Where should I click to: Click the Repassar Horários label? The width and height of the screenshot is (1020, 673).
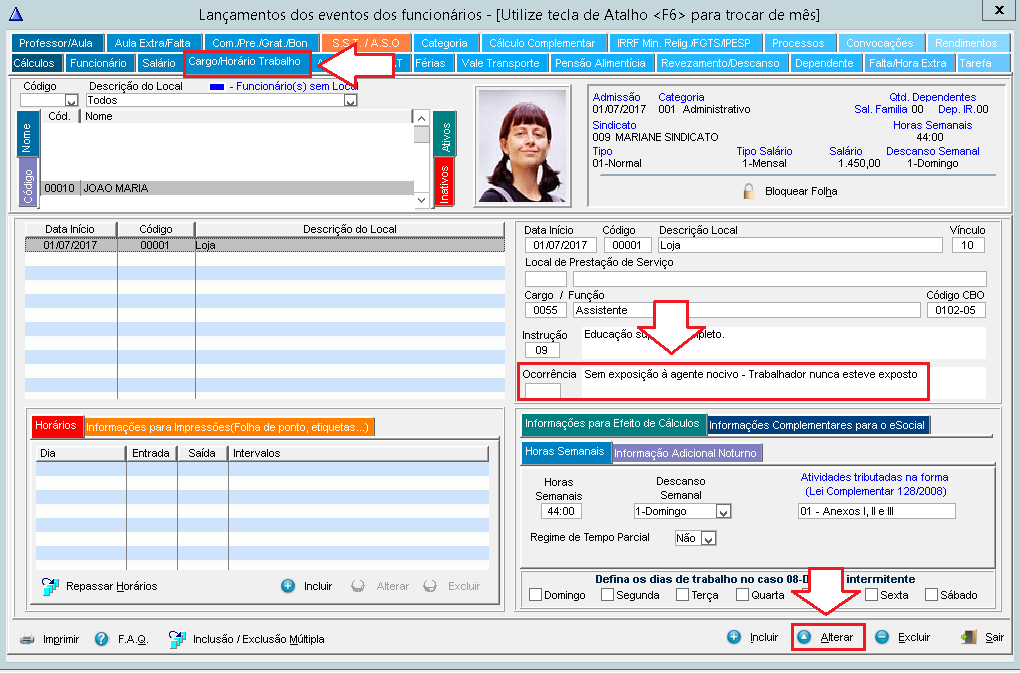point(112,586)
